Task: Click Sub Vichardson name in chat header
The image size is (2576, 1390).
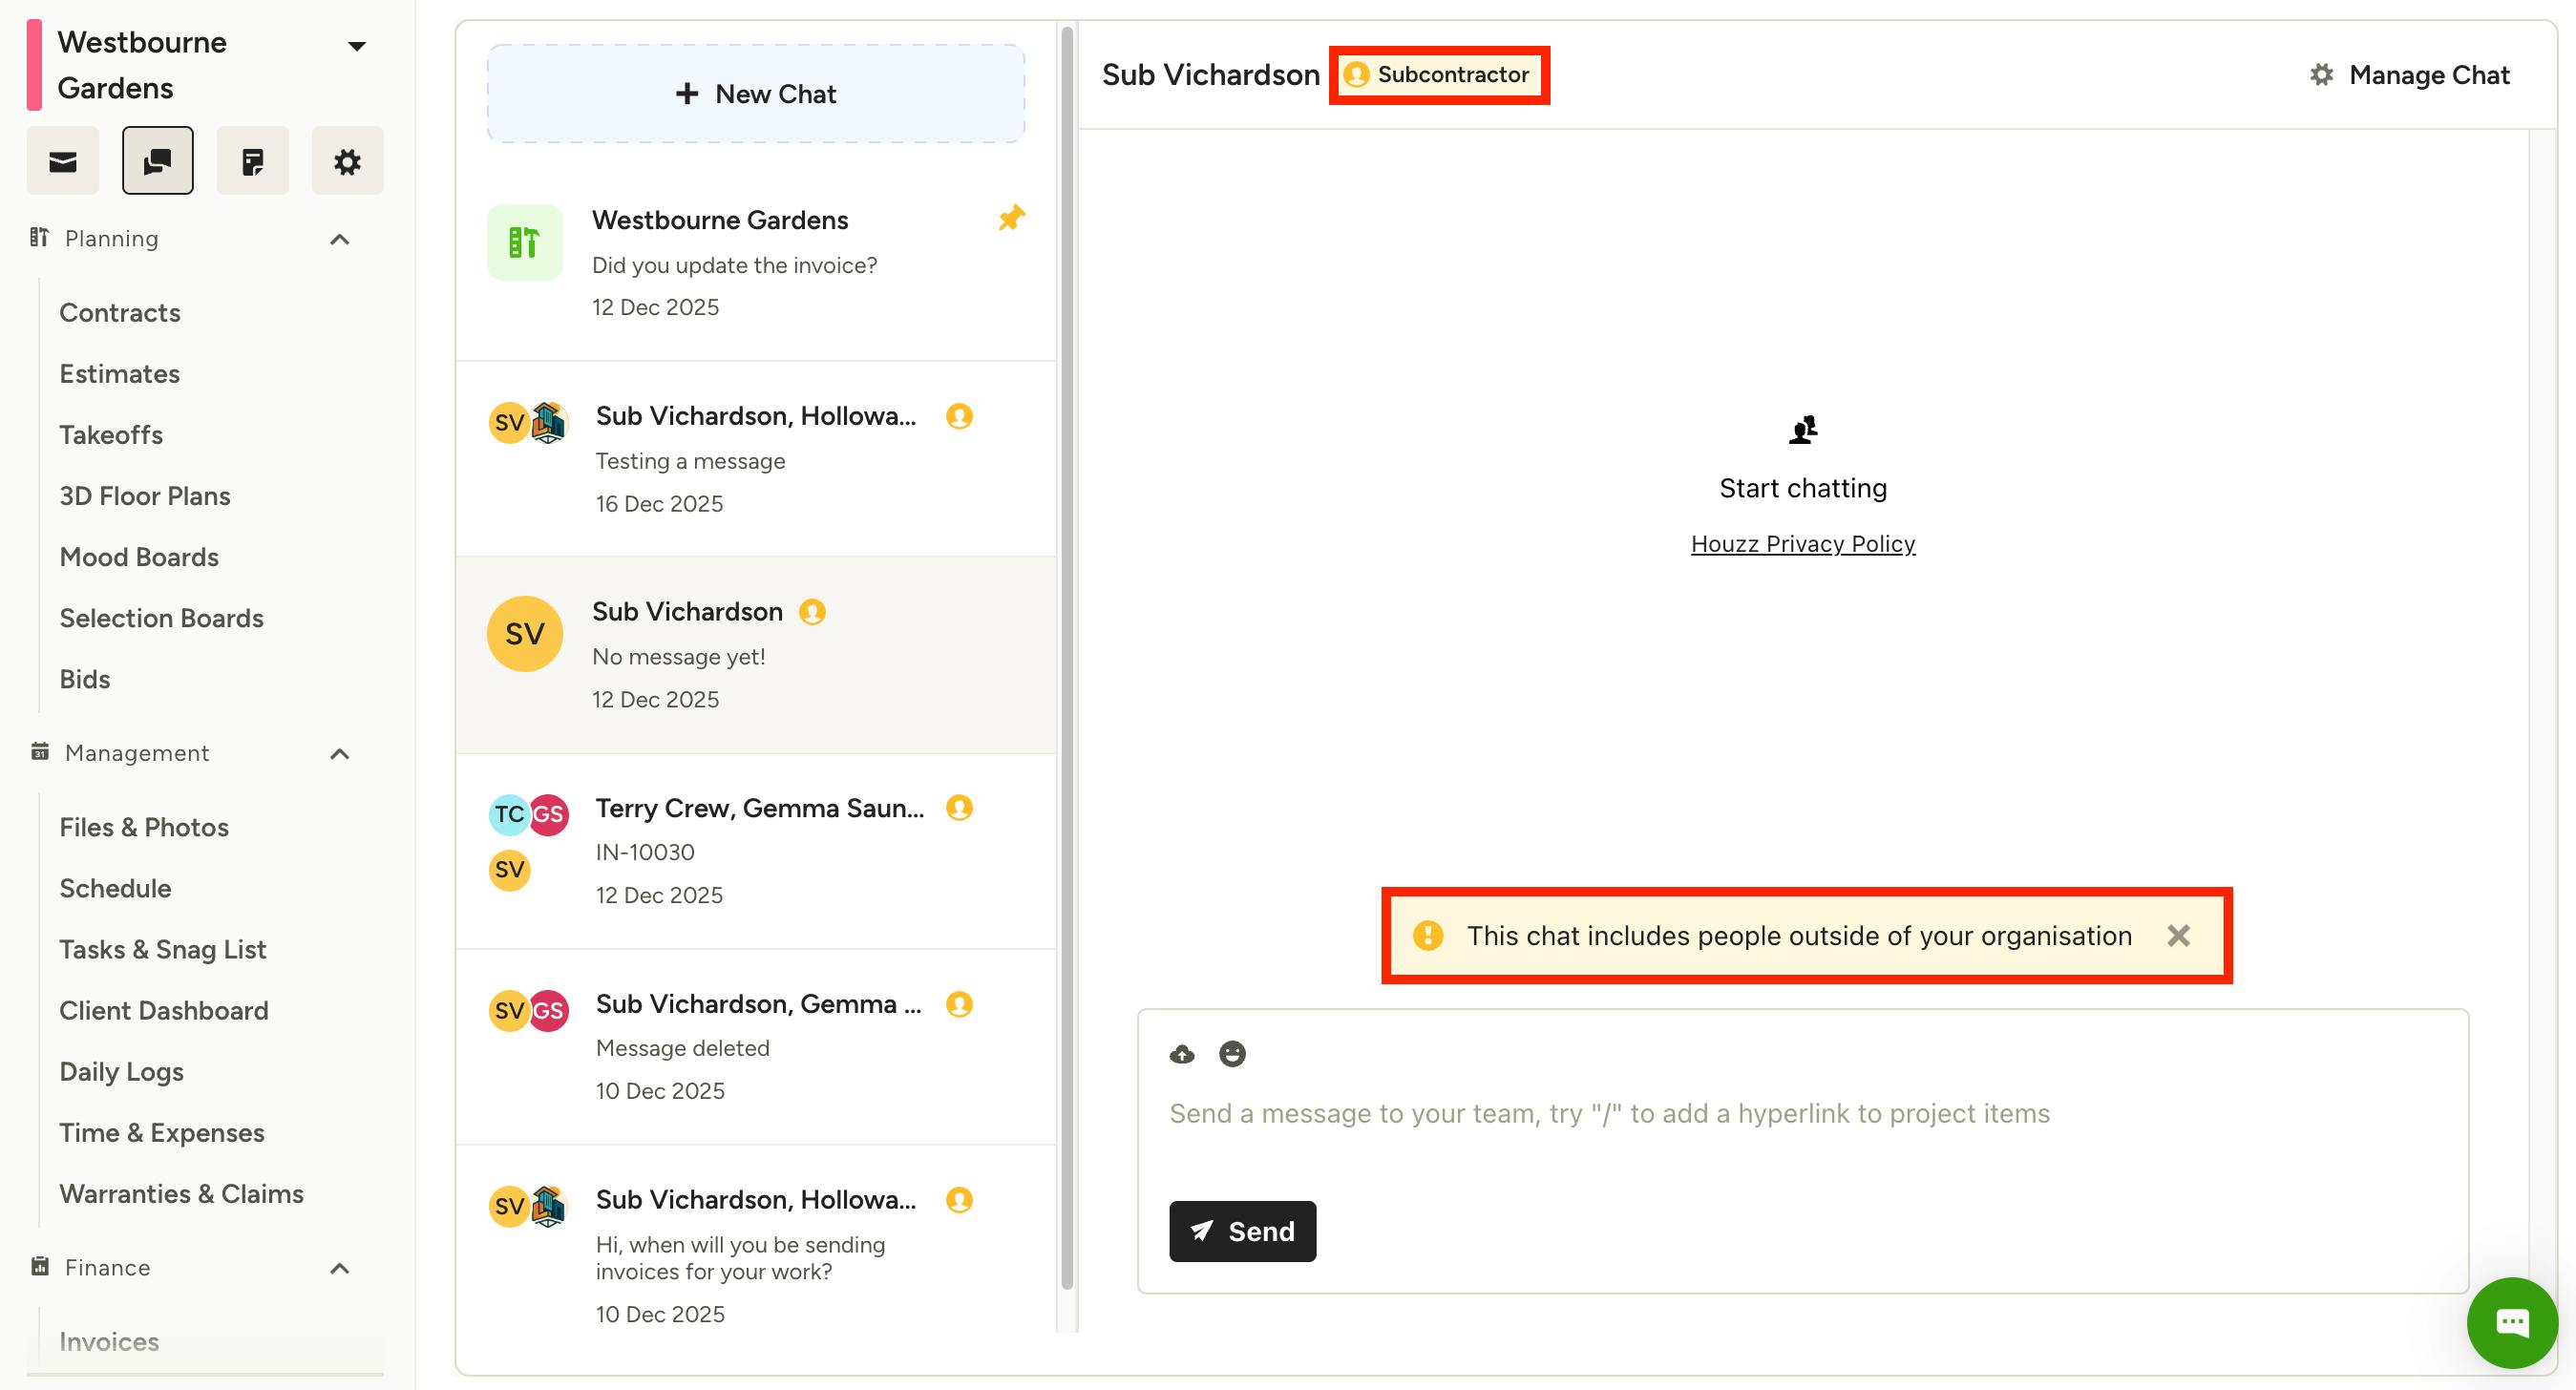Action: 1211,75
